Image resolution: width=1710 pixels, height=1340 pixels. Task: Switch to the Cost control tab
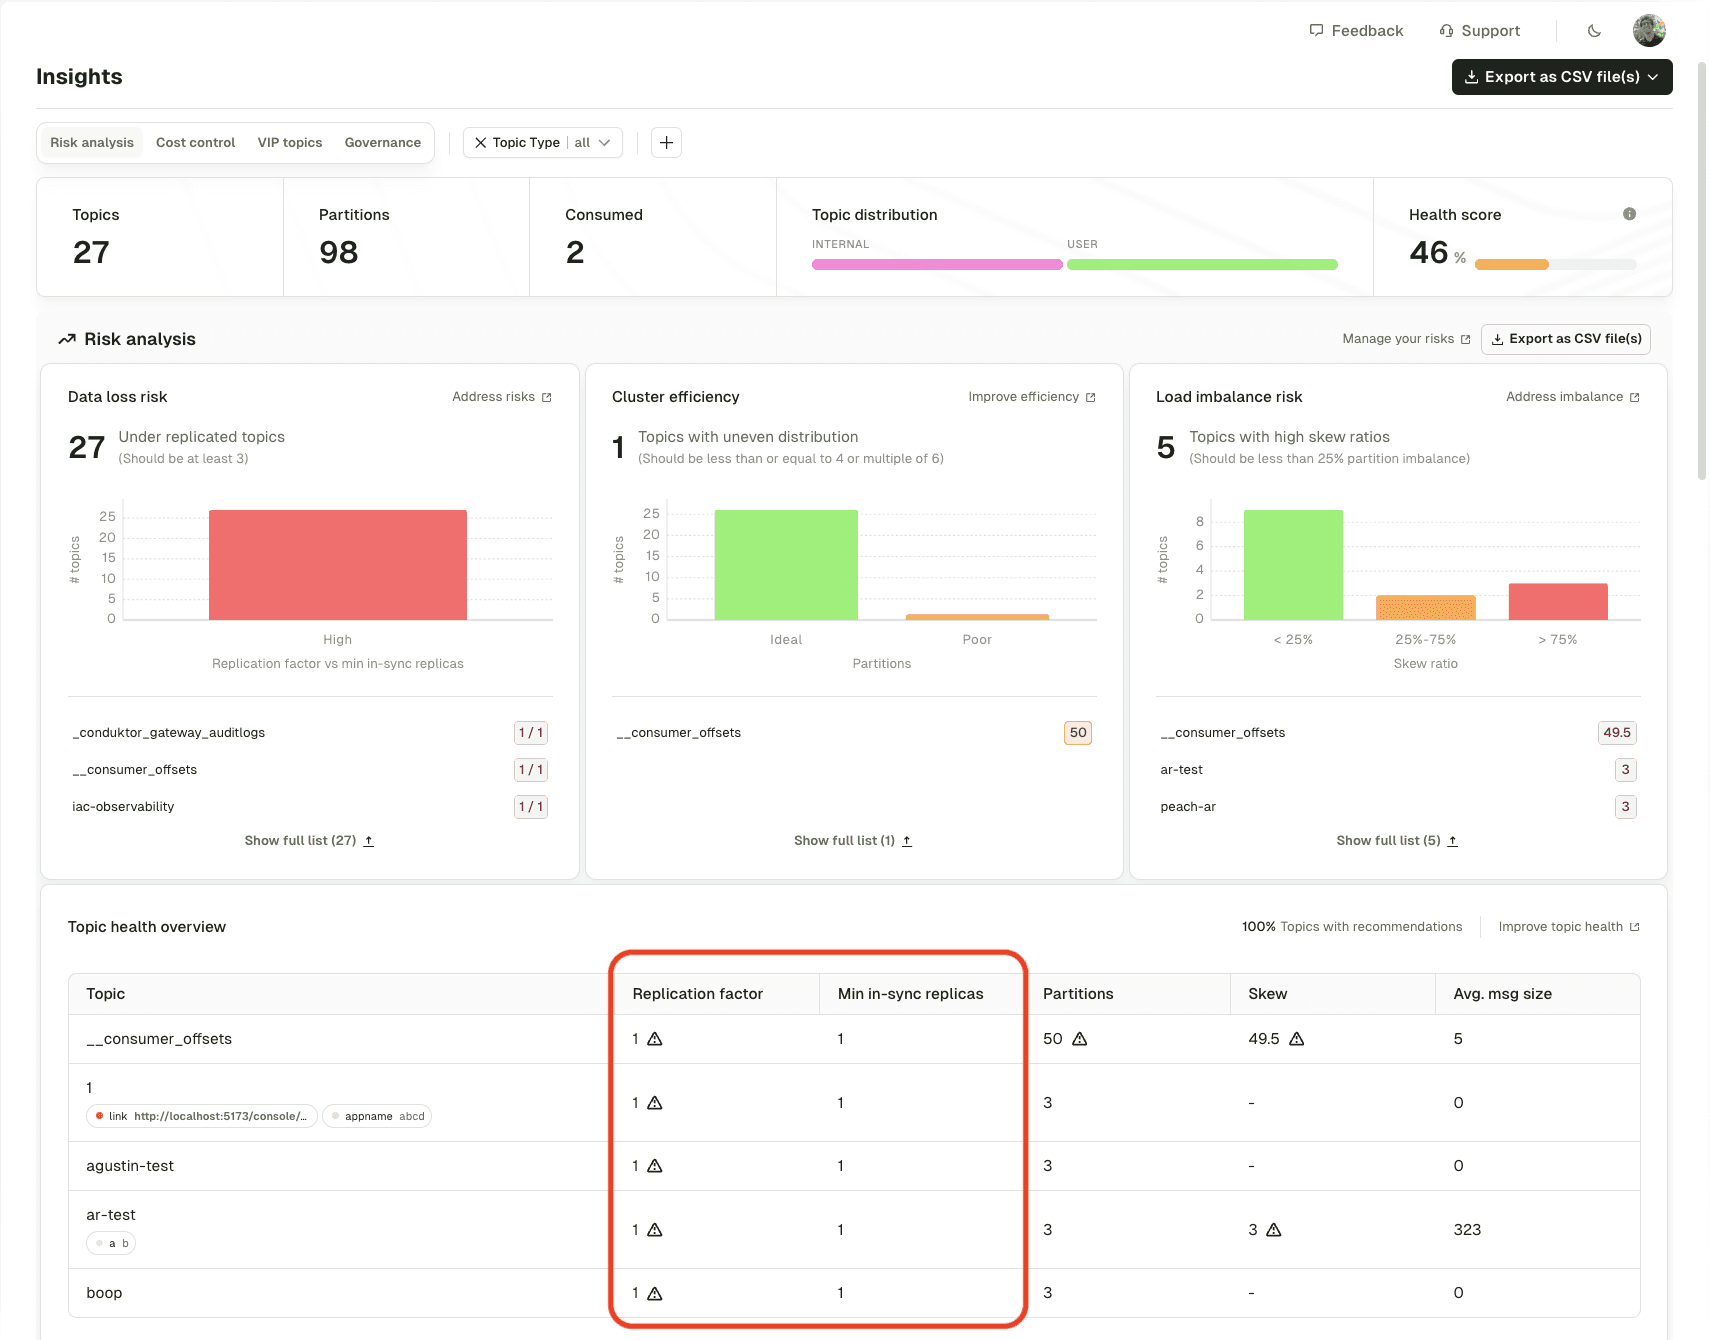click(x=195, y=142)
